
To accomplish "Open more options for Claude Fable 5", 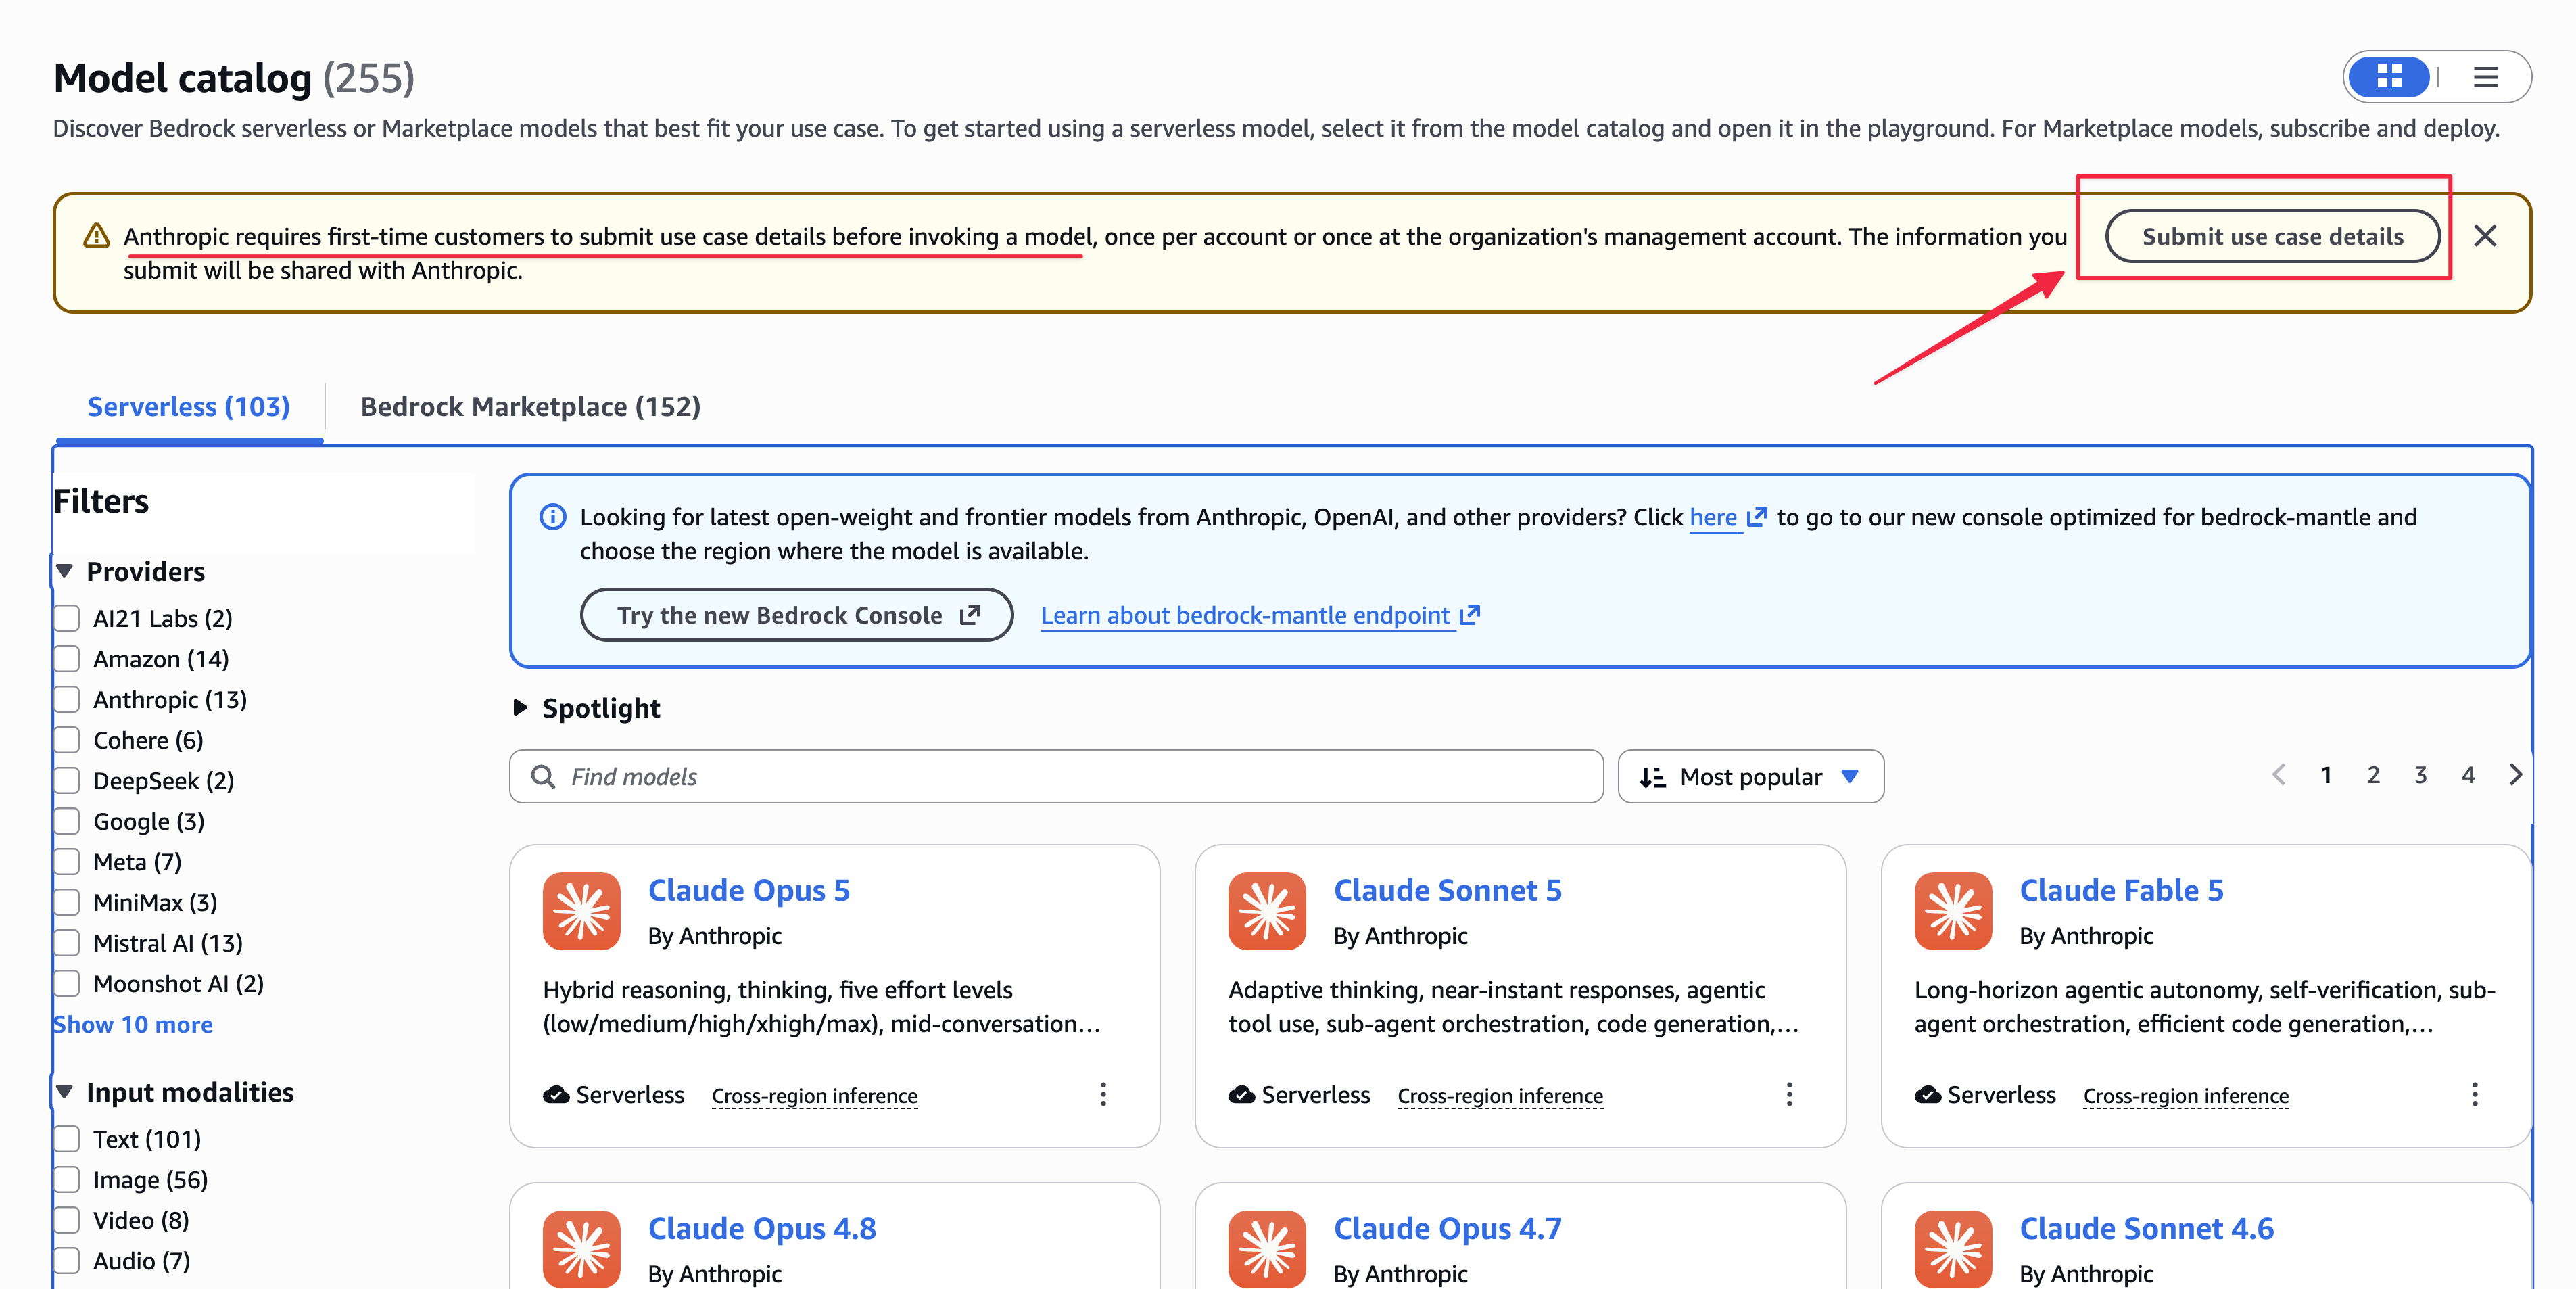I will (x=2475, y=1095).
